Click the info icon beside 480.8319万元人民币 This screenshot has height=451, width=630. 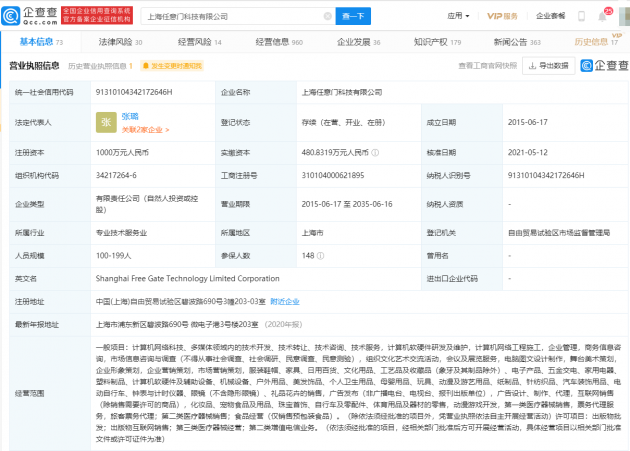point(375,153)
